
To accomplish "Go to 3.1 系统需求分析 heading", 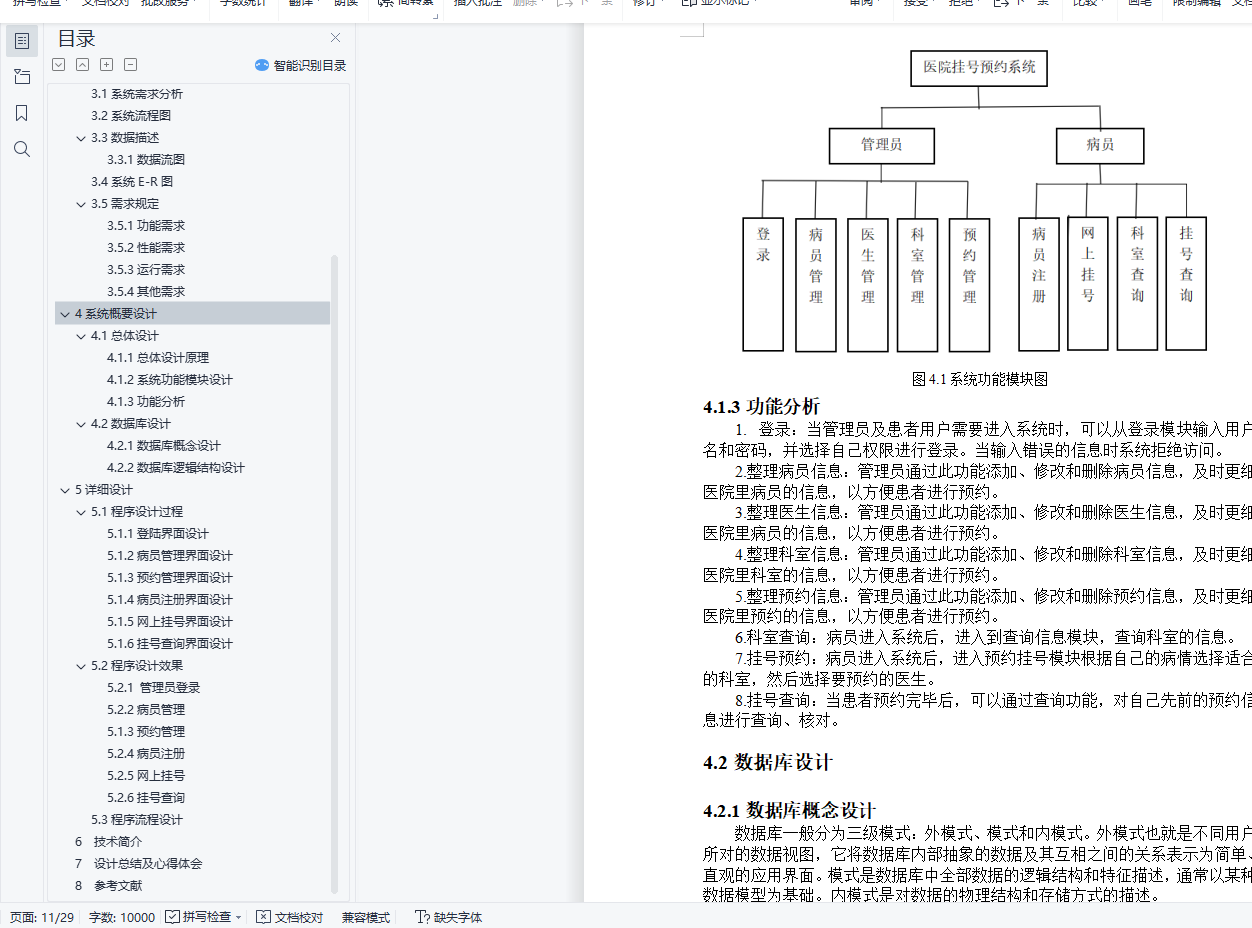I will (x=137, y=94).
